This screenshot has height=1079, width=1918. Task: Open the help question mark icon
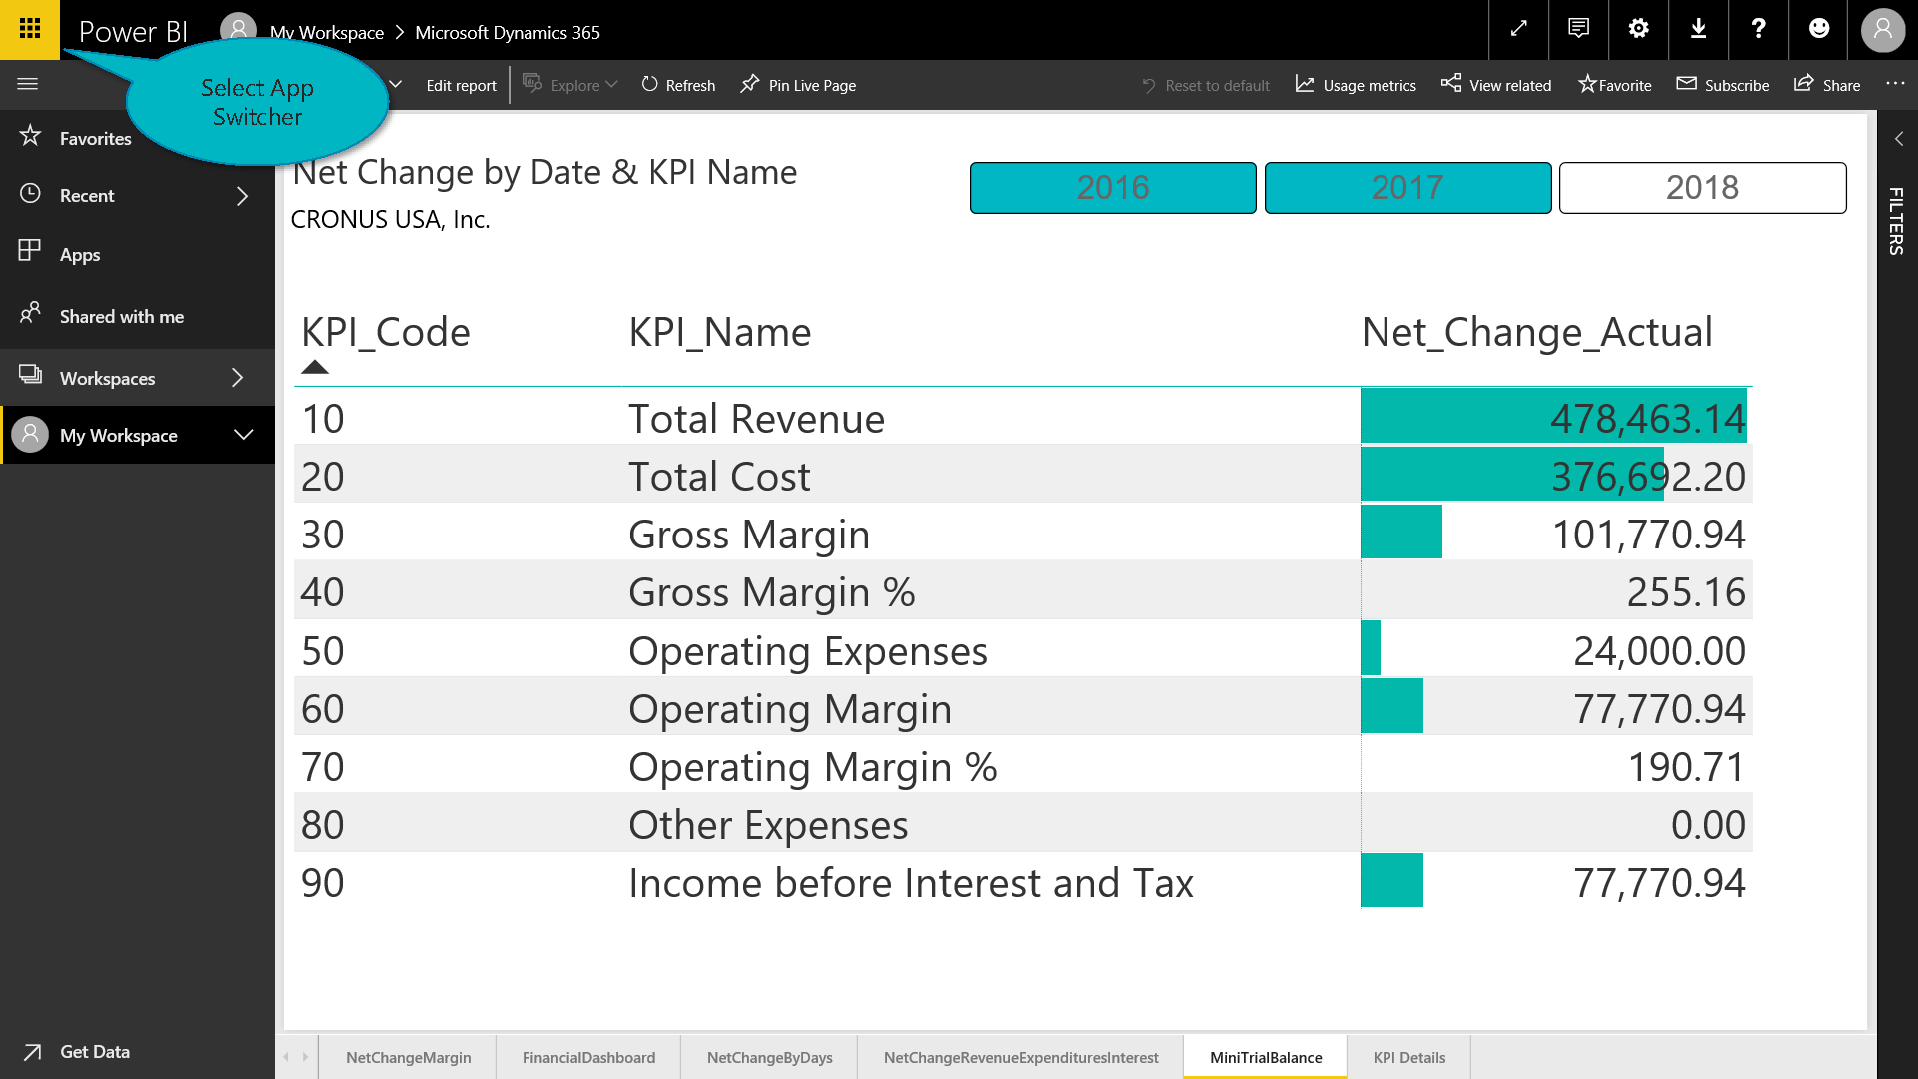[x=1758, y=29]
